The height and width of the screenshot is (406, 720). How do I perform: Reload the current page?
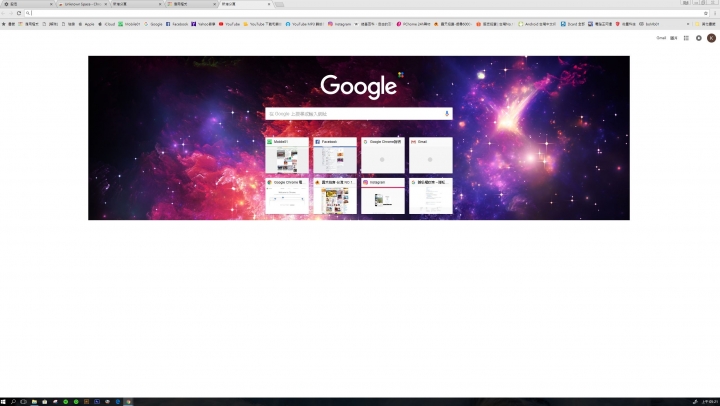pyautogui.click(x=19, y=13)
